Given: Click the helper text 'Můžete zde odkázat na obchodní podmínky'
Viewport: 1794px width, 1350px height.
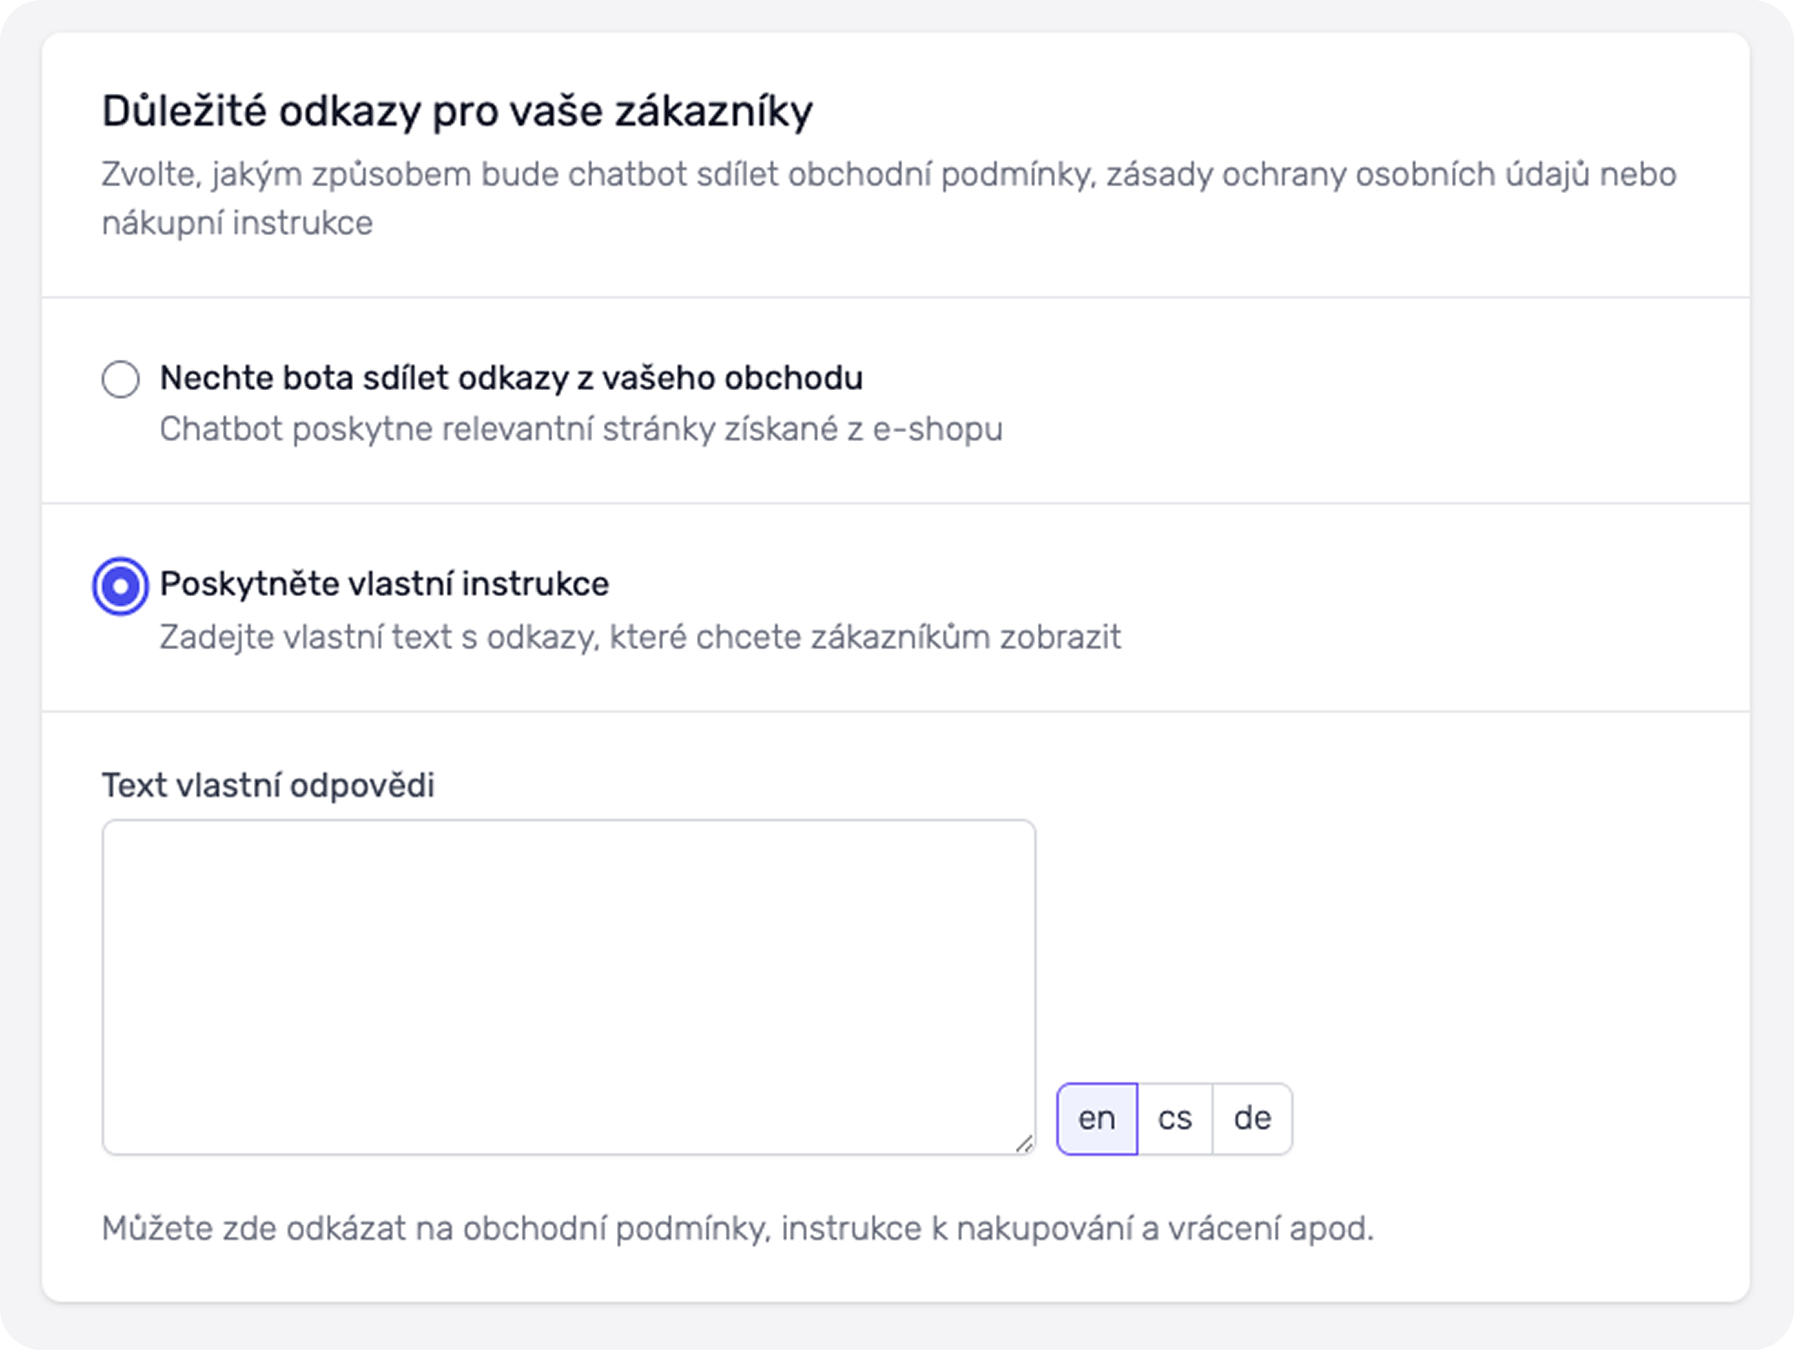Looking at the screenshot, I should coord(737,1228).
